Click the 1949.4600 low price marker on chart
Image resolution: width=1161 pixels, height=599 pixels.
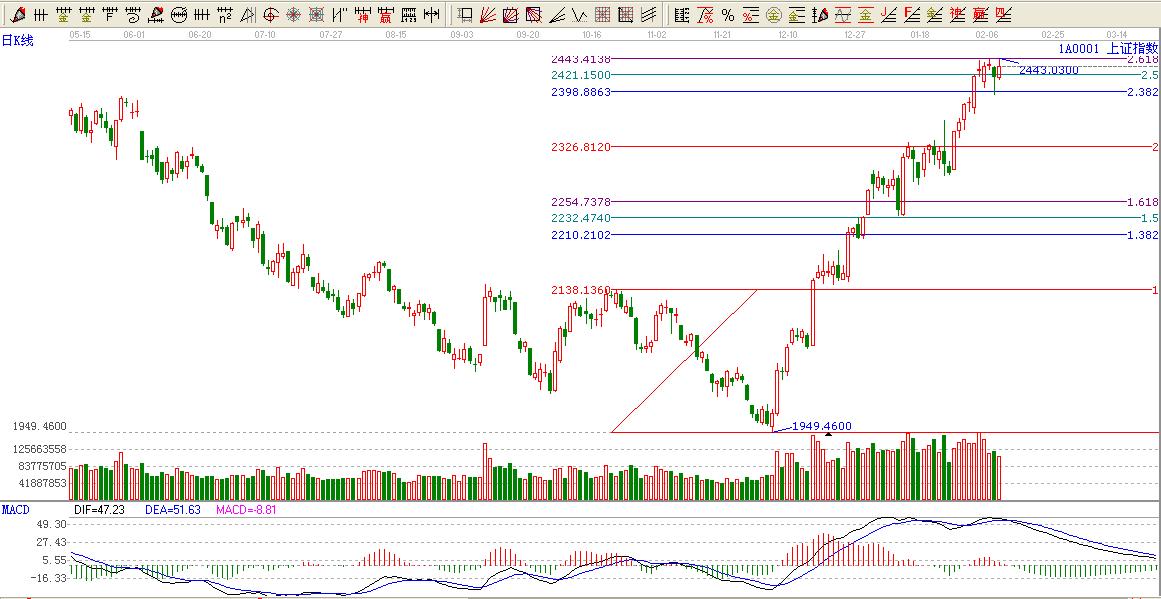click(x=821, y=426)
